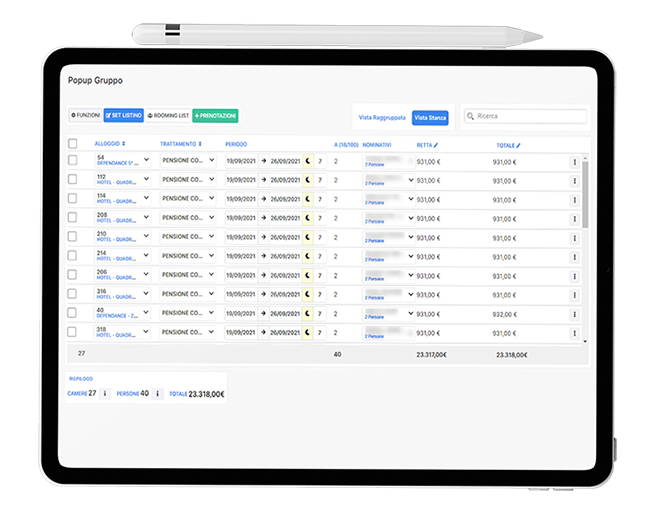Expand the nominativi dropdown in room 214 row
The height and width of the screenshot is (507, 650).
[411, 256]
